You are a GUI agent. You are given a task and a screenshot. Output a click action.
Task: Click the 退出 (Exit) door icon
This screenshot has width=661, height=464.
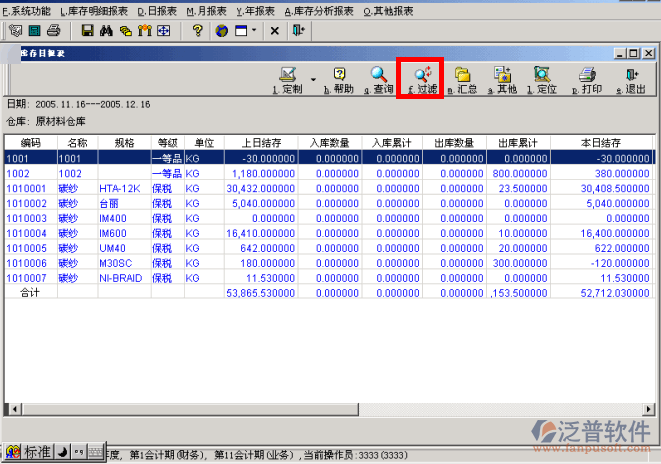(630, 79)
